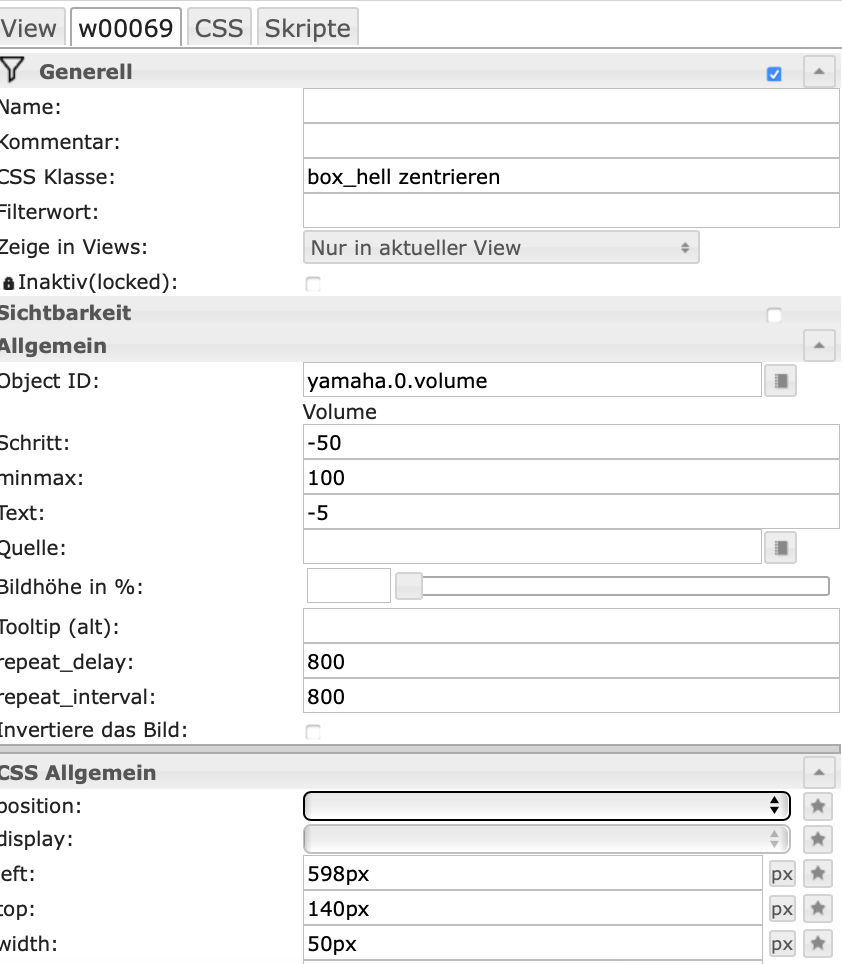Open object browser for Object ID
842x964 pixels.
(781, 380)
